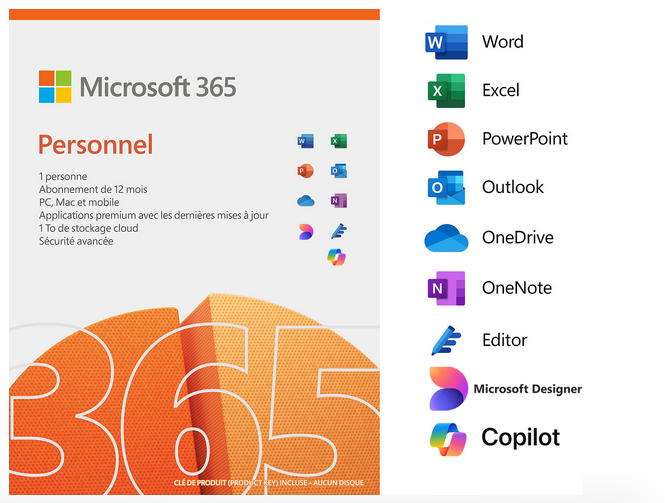
Task: Select the large OneNote icon
Action: (445, 288)
